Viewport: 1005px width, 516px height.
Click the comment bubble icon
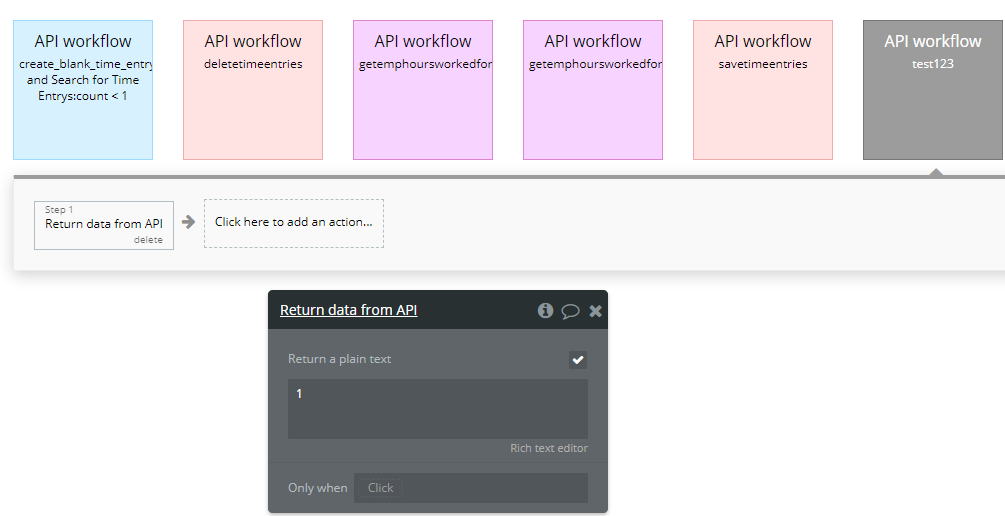(570, 310)
